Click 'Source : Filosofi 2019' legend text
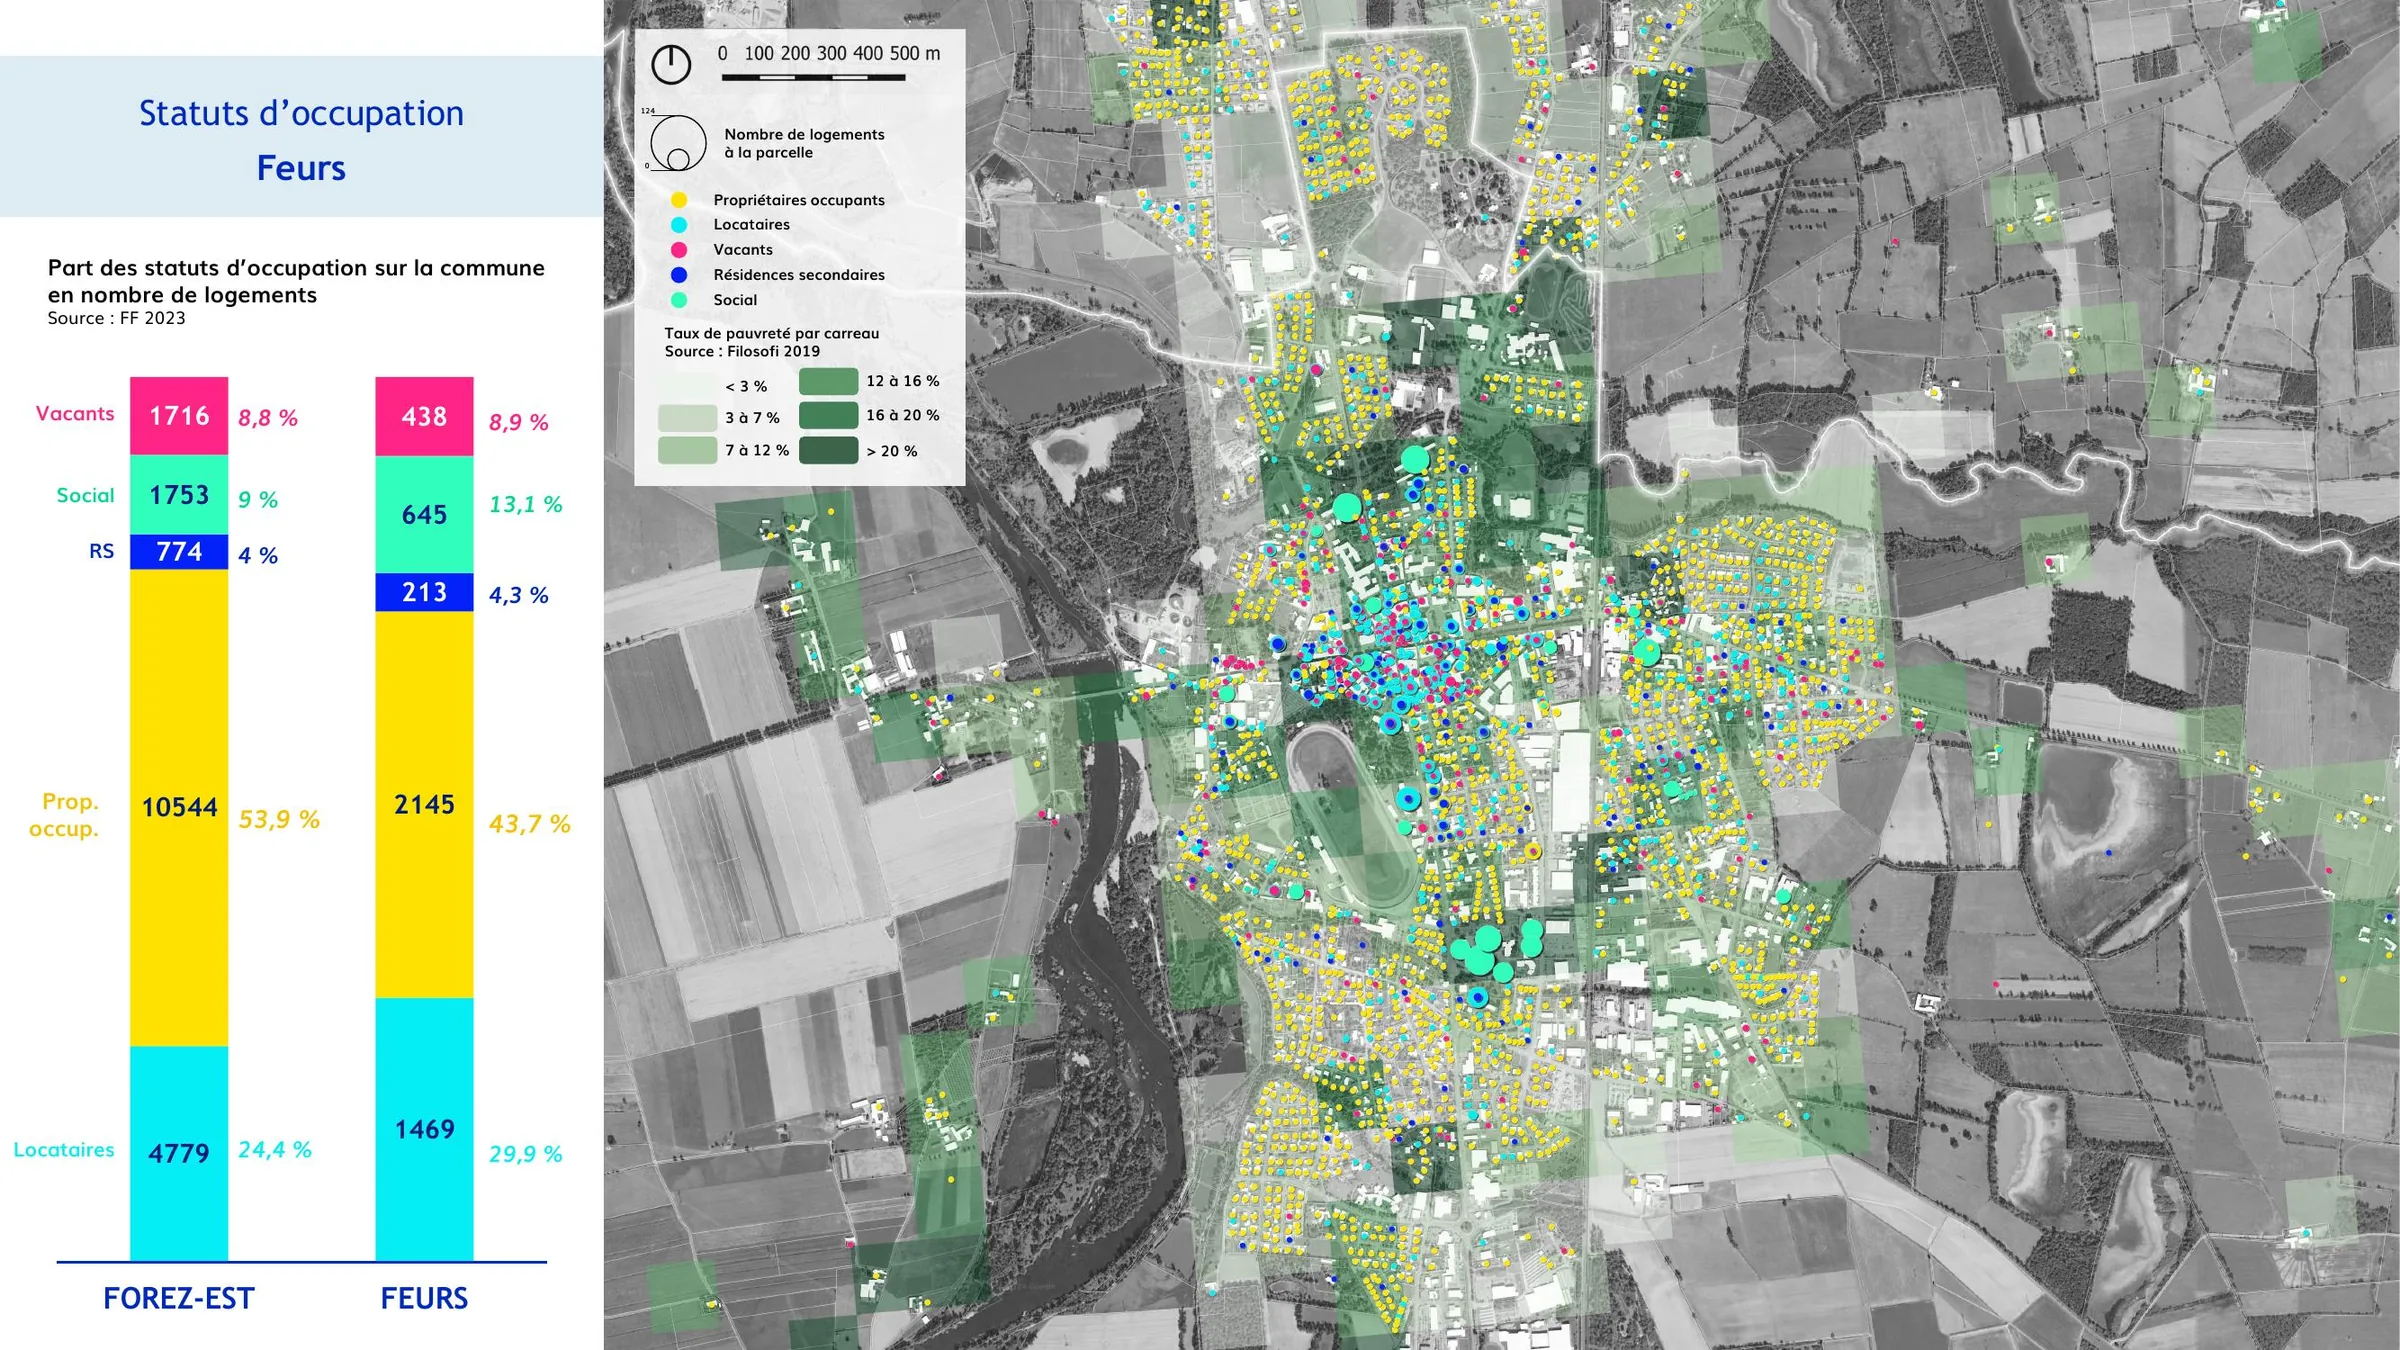This screenshot has width=2400, height=1350. 742,352
